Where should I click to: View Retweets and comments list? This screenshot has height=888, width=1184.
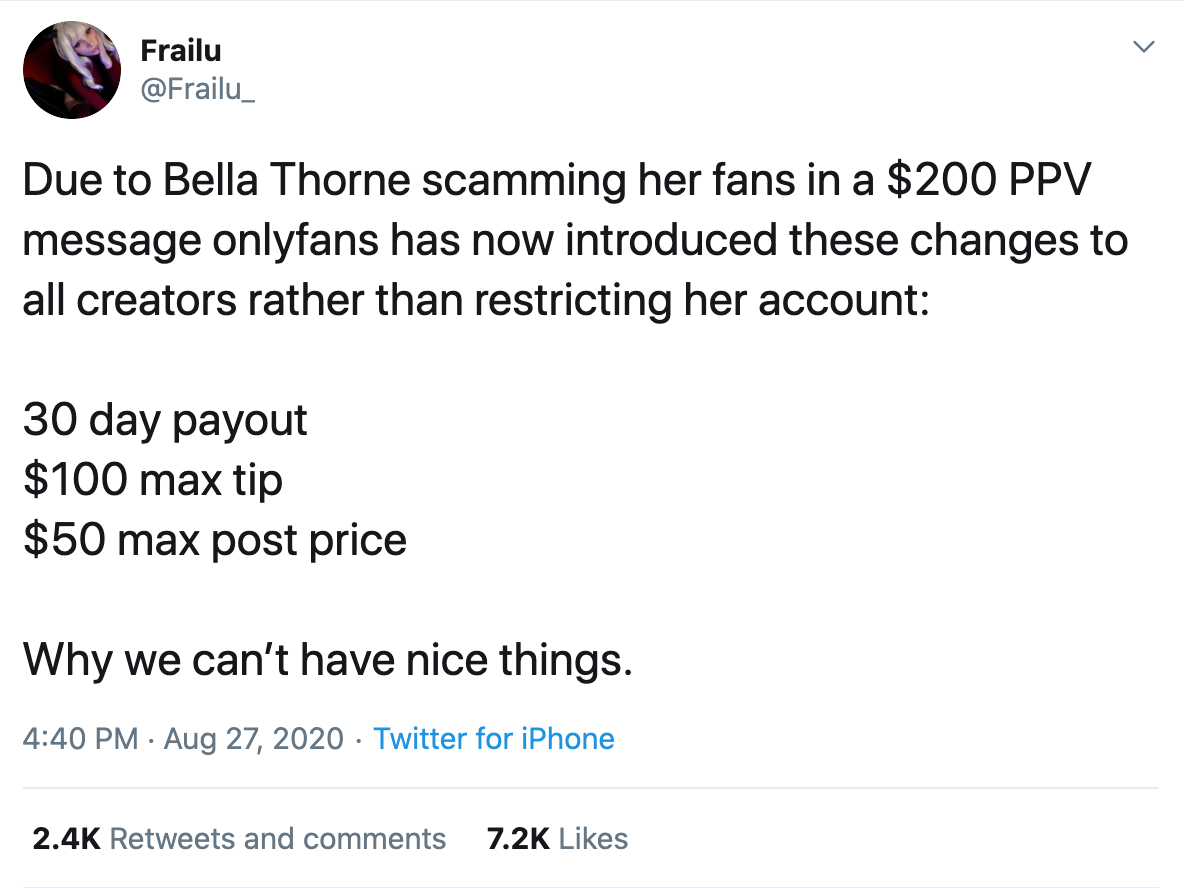239,839
